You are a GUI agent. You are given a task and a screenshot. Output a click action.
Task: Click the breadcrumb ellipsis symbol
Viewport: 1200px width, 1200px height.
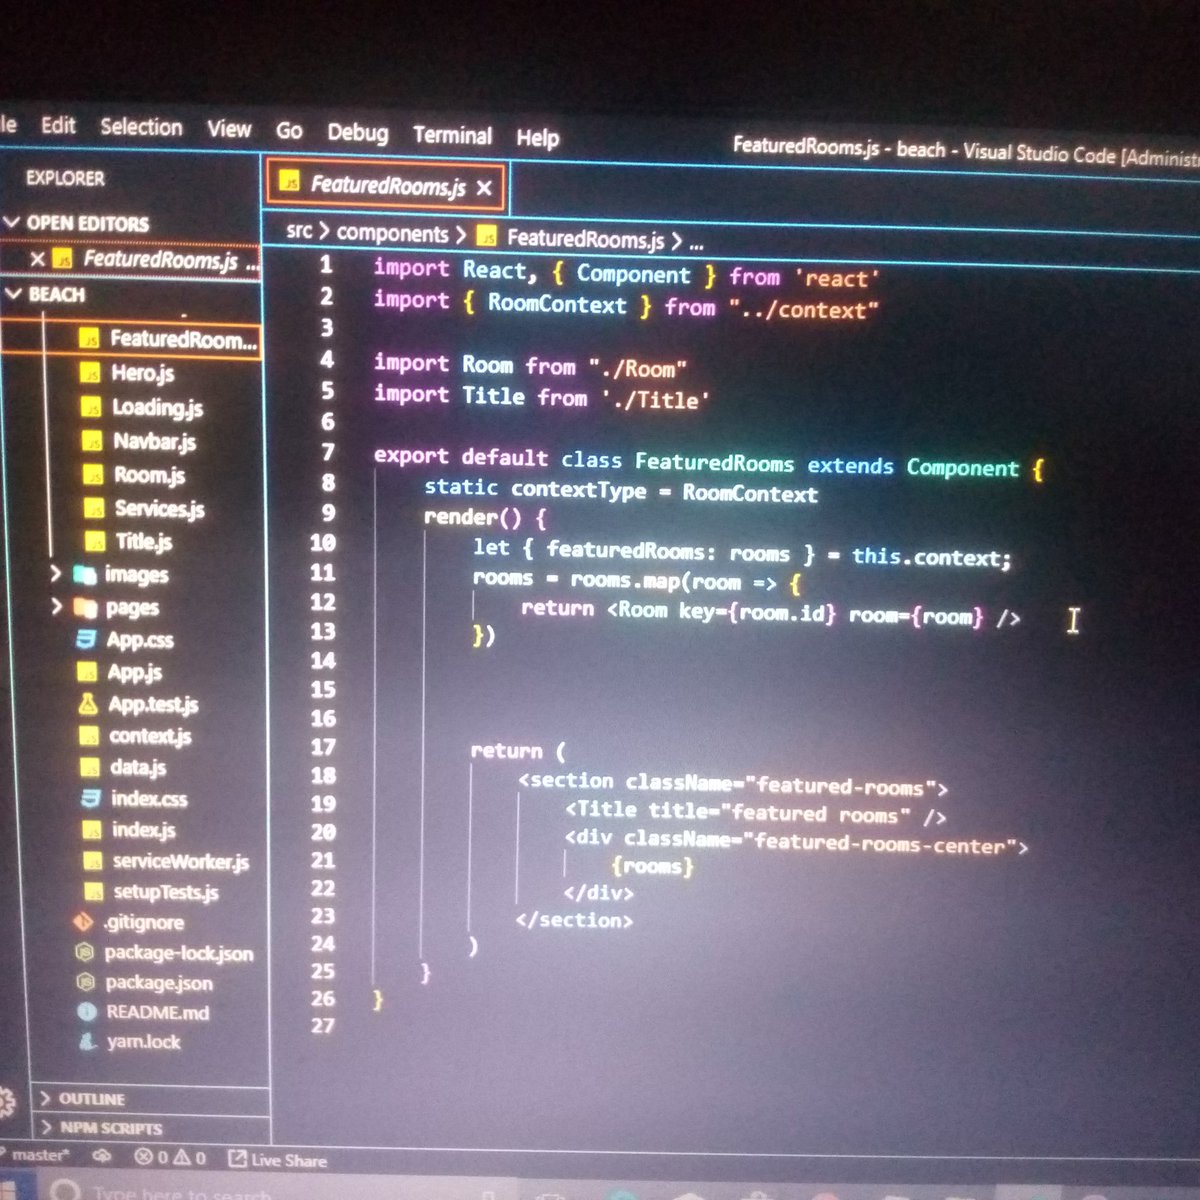point(697,243)
